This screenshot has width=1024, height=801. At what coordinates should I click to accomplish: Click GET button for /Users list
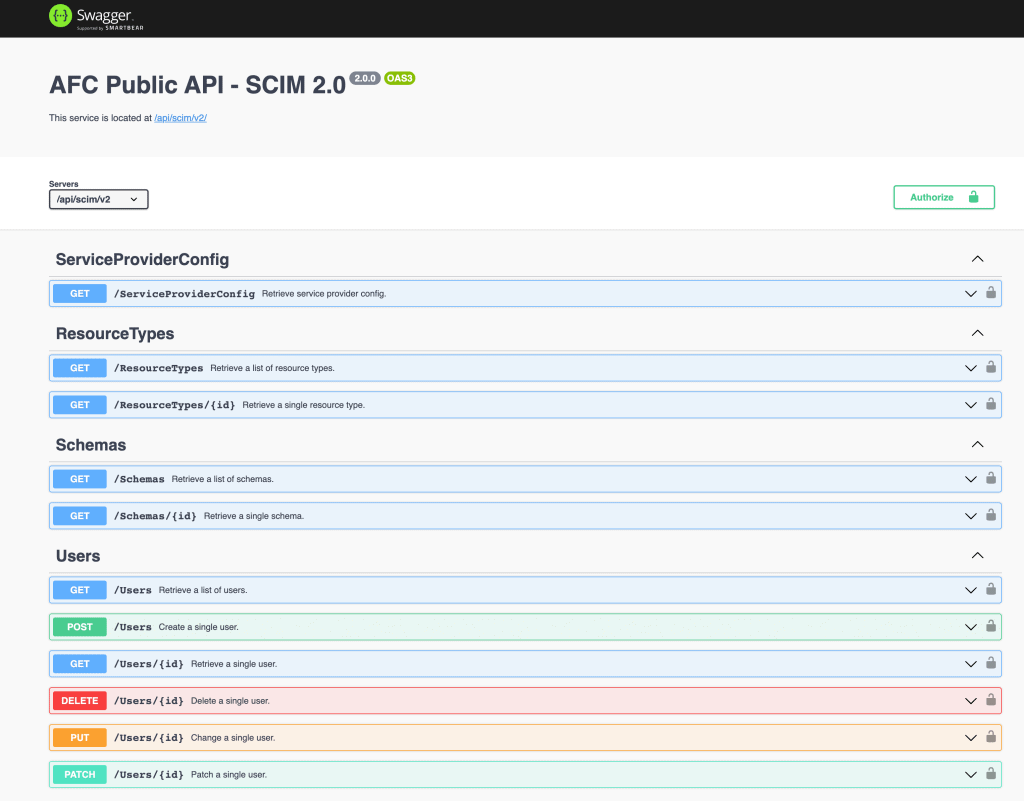coord(80,590)
